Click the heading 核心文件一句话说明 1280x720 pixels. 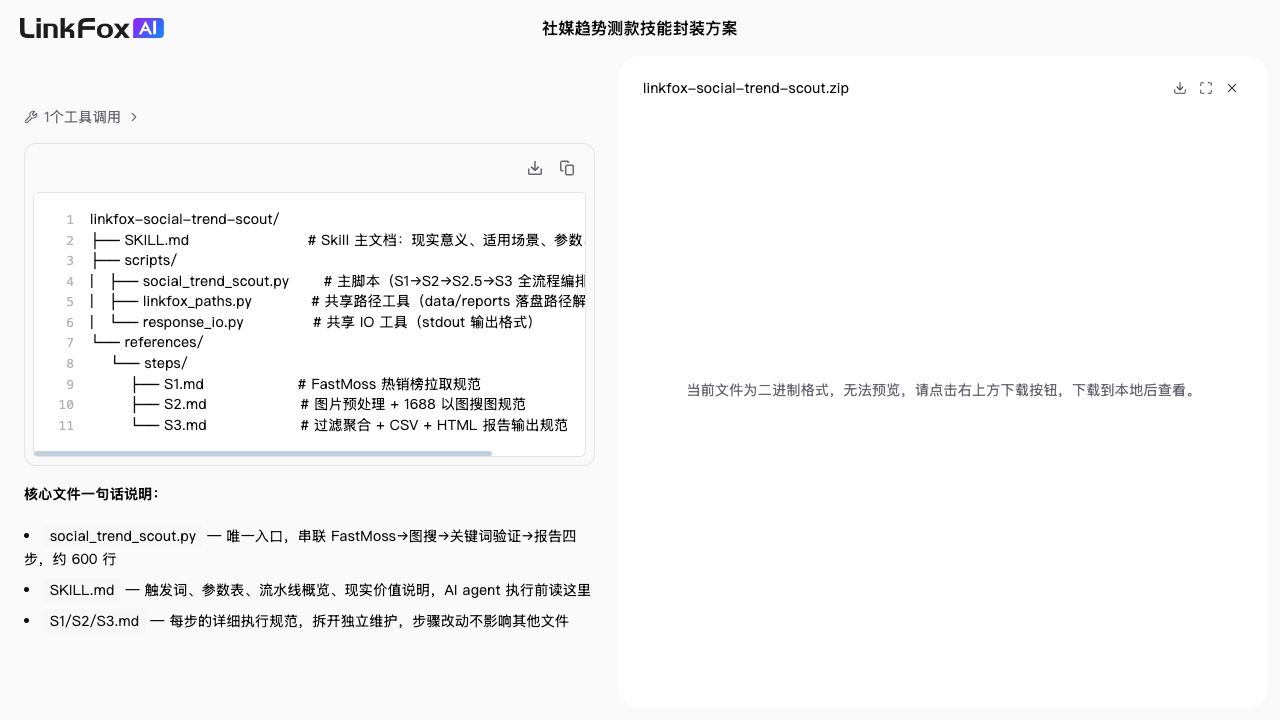[92, 494]
